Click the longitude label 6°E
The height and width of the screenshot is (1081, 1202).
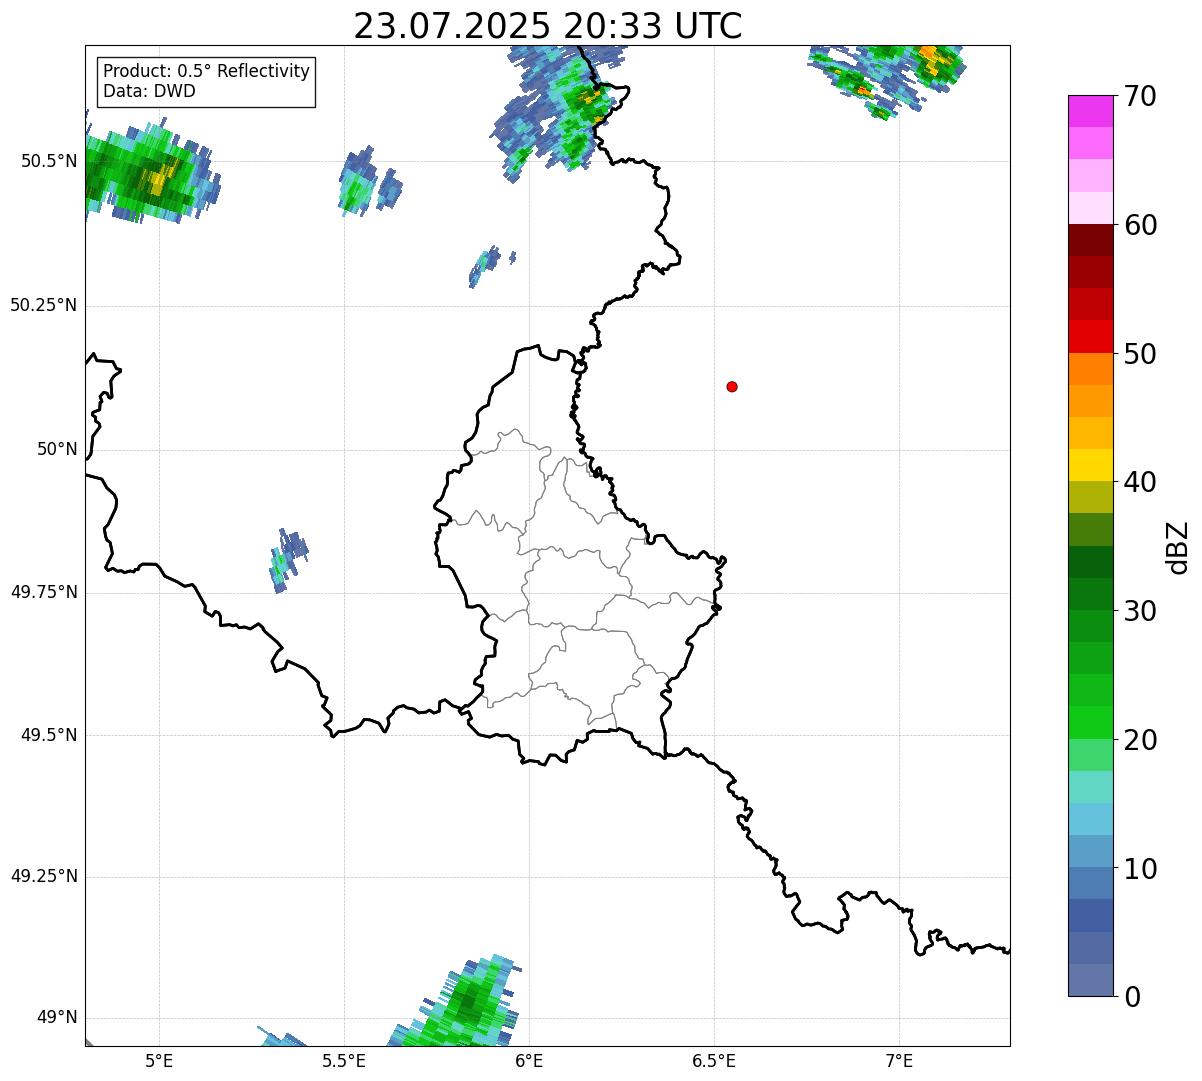click(529, 1060)
